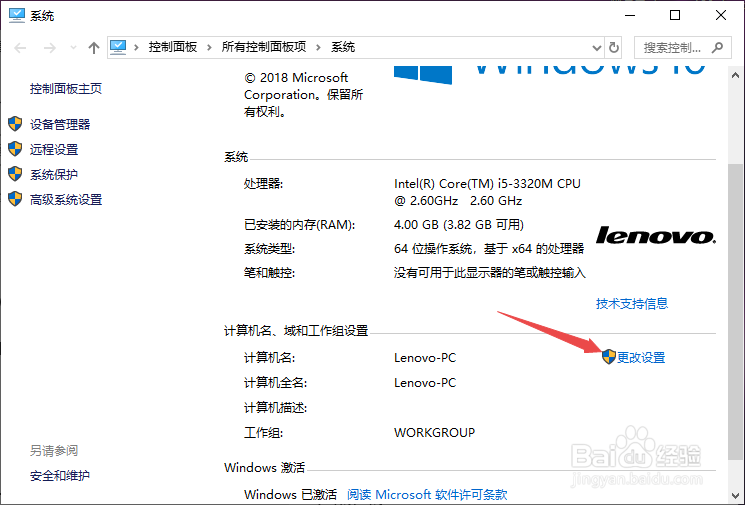745x505 pixels.
Task: Open 设备管理器 from sidebar
Action: coord(60,124)
